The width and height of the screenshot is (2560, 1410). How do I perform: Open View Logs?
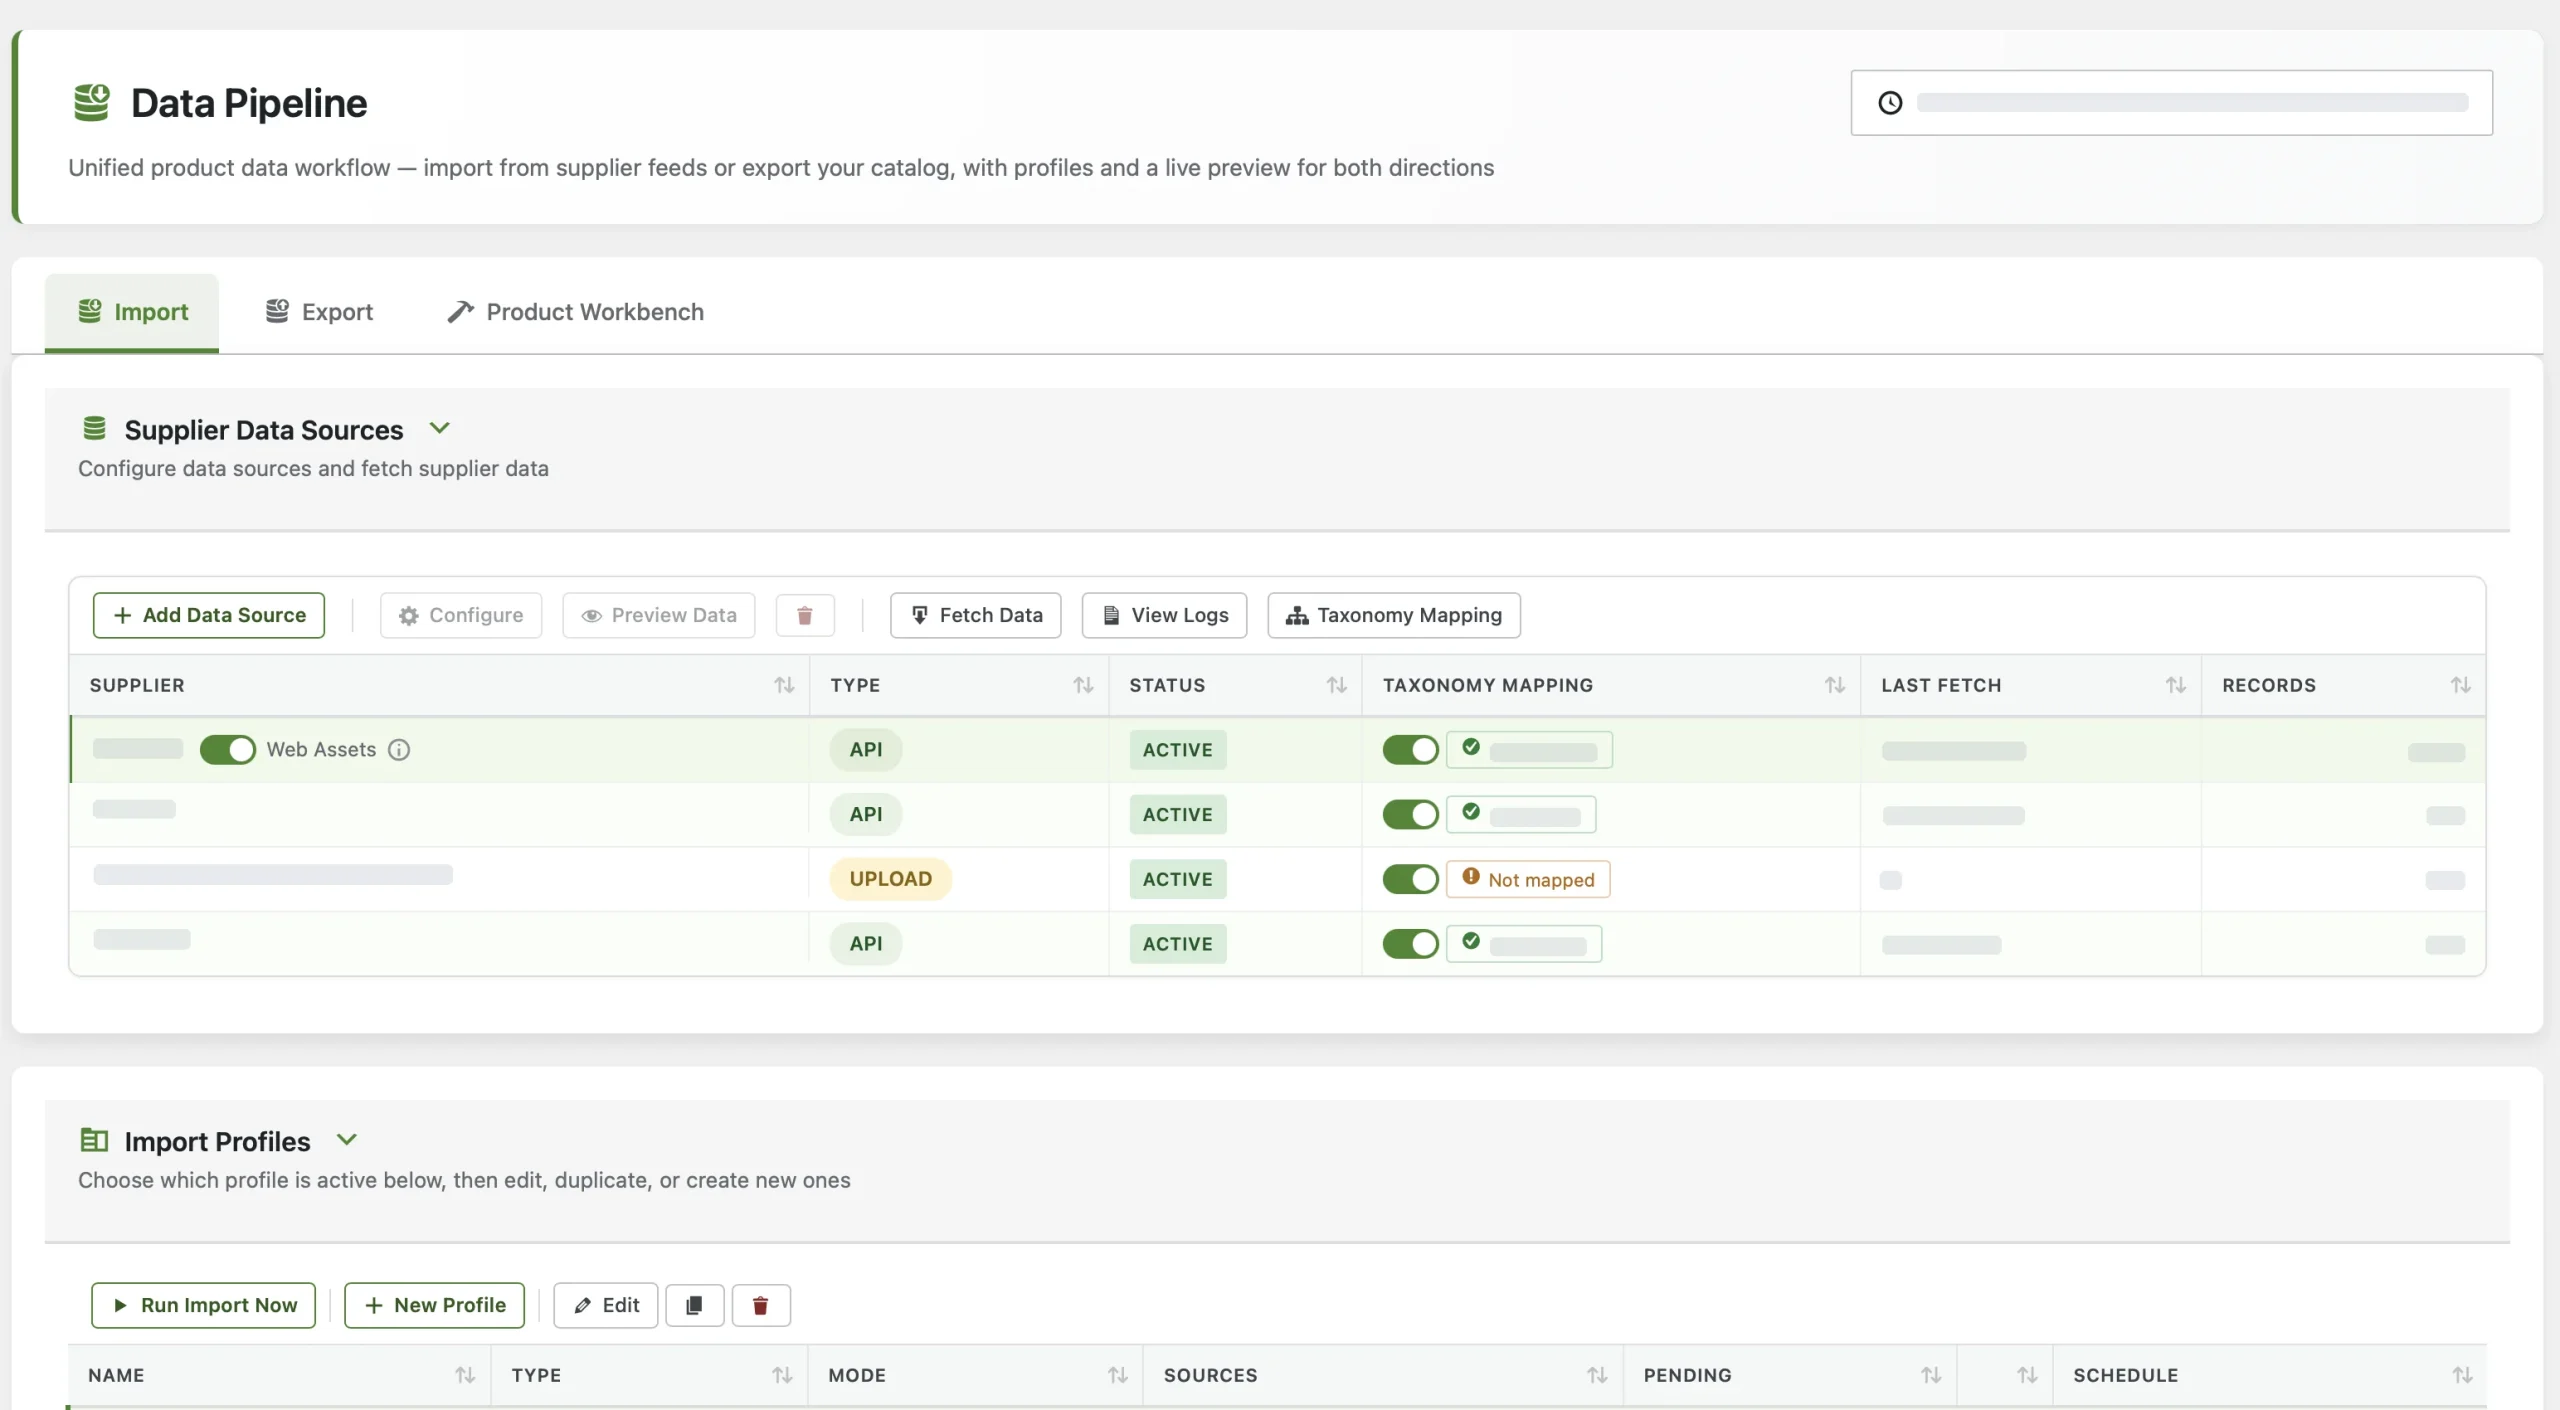[x=1165, y=615]
